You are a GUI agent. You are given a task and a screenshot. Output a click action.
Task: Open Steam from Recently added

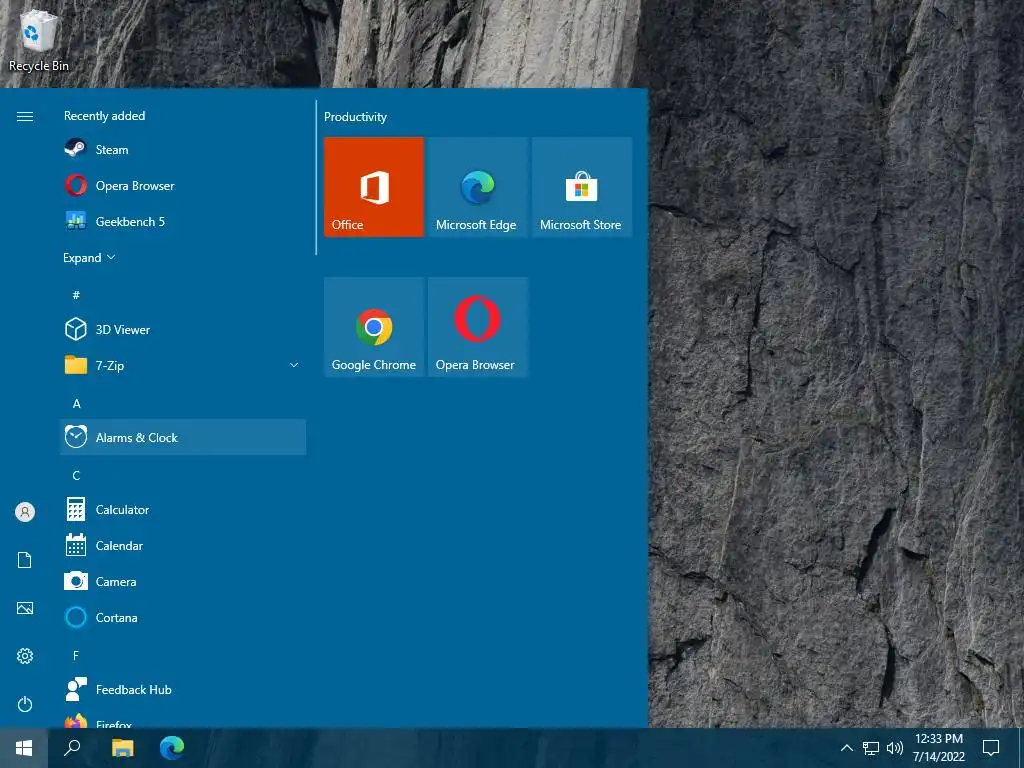click(183, 150)
